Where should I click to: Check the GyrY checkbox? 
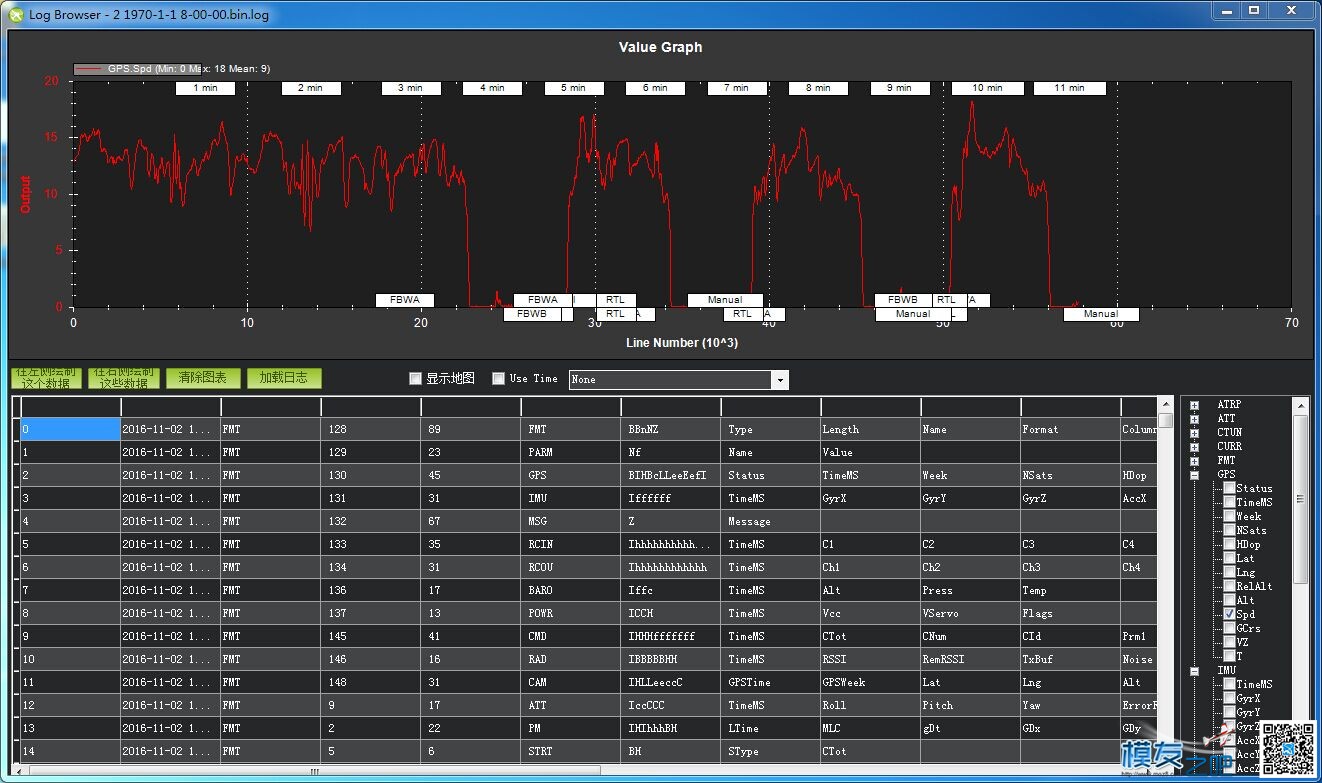(x=1229, y=712)
